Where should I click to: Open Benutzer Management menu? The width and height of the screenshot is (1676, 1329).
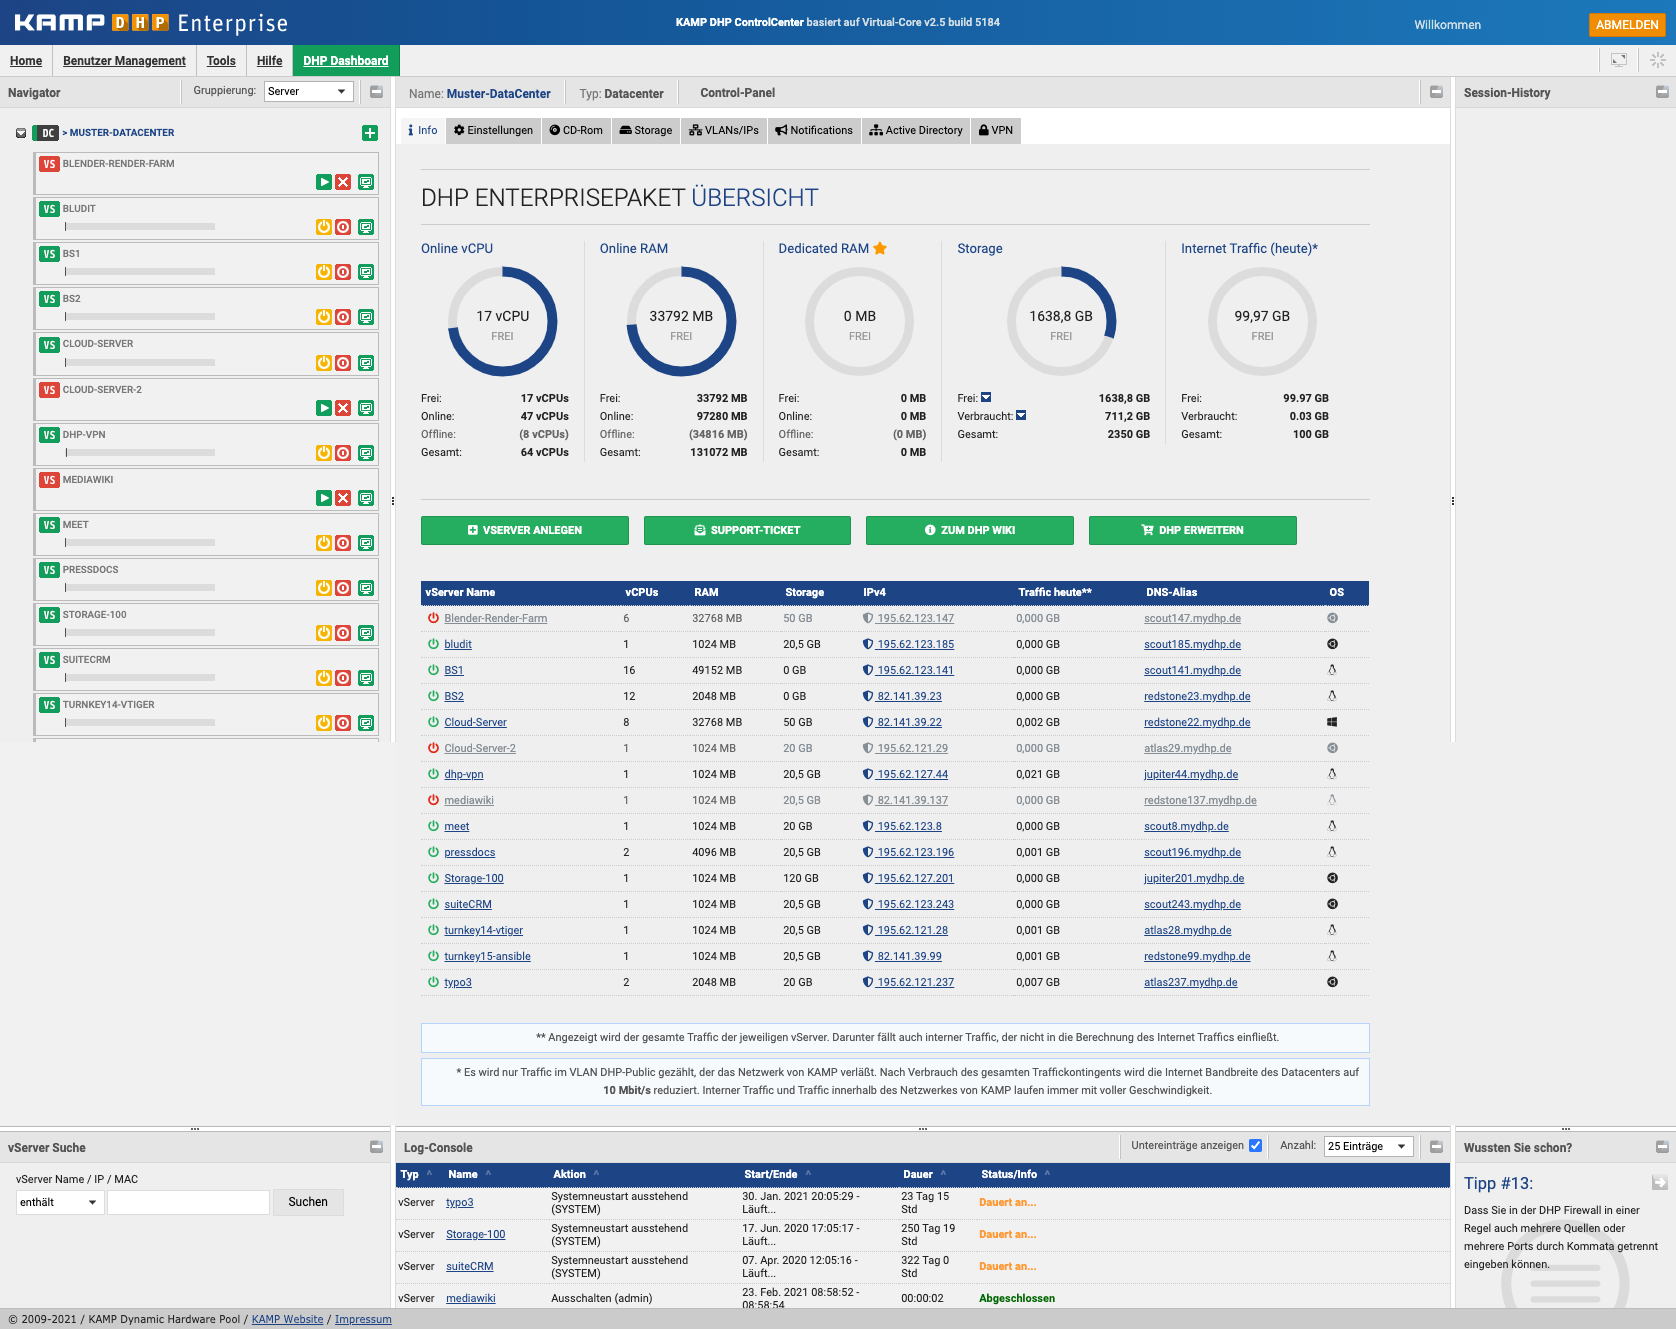(124, 61)
